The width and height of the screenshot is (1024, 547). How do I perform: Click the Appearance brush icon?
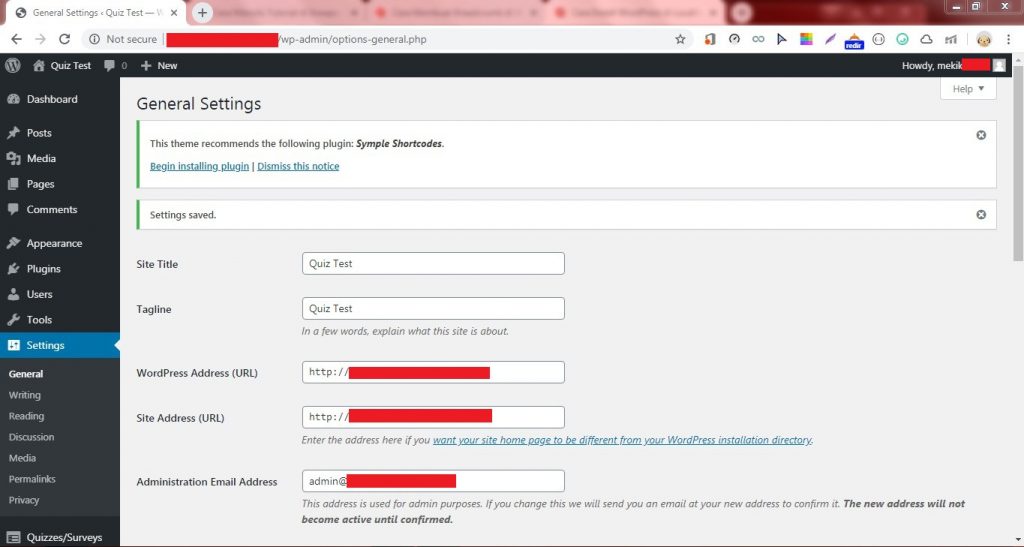pyautogui.click(x=13, y=243)
